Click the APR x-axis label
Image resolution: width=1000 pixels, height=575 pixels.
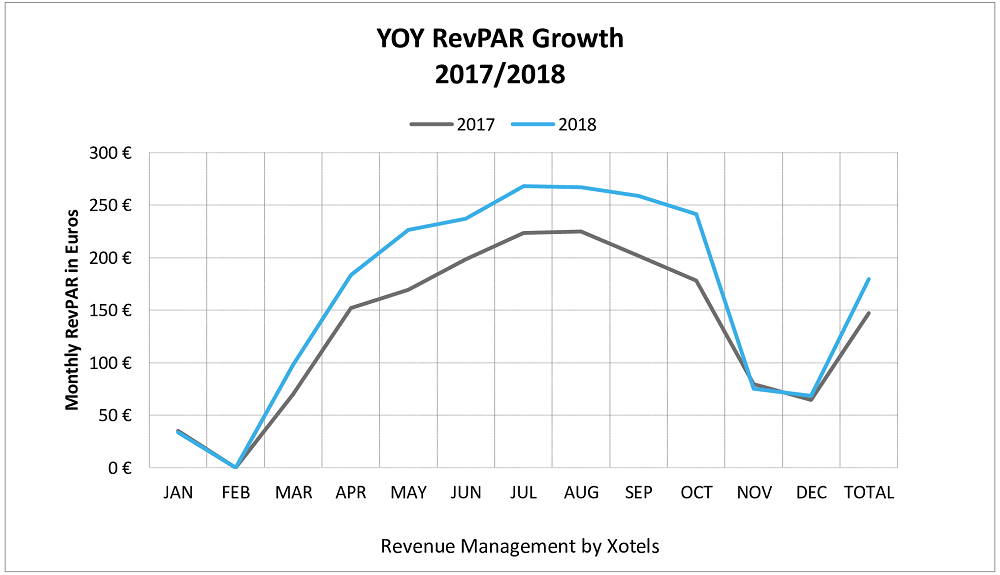pos(351,493)
